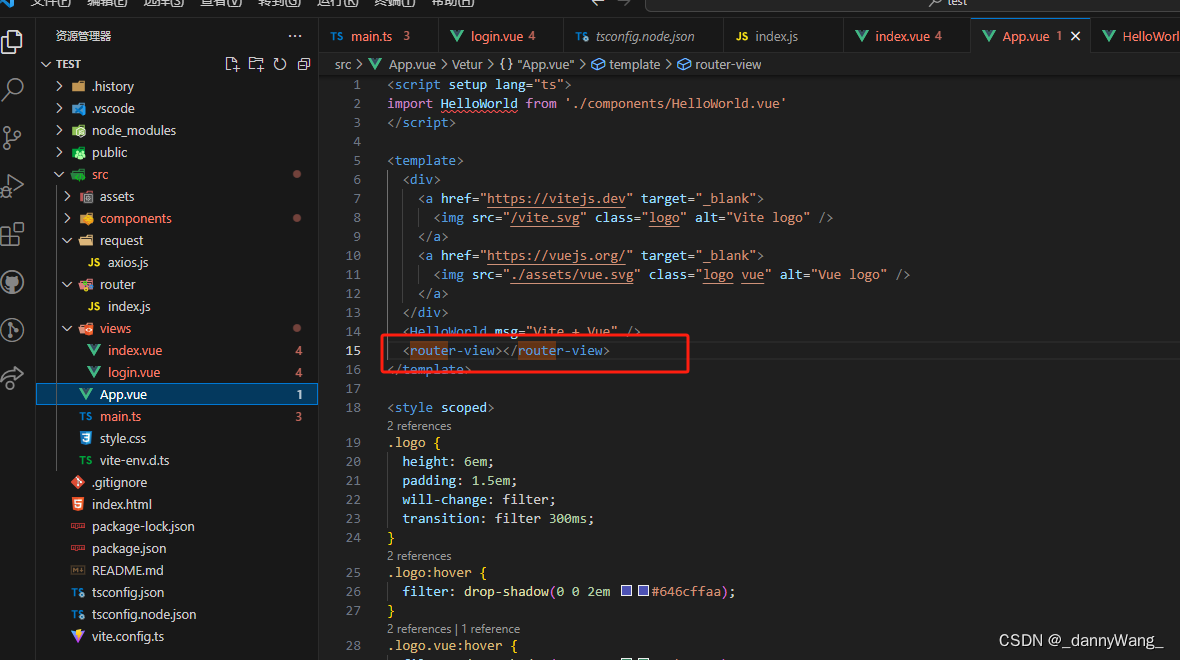Close the App.vue editor tab
This screenshot has height=660, width=1180.
(1075, 36)
